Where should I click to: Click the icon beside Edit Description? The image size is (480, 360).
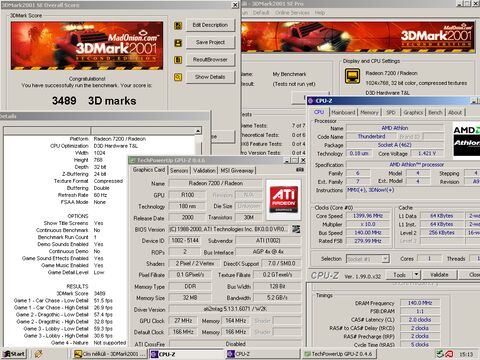tap(178, 25)
